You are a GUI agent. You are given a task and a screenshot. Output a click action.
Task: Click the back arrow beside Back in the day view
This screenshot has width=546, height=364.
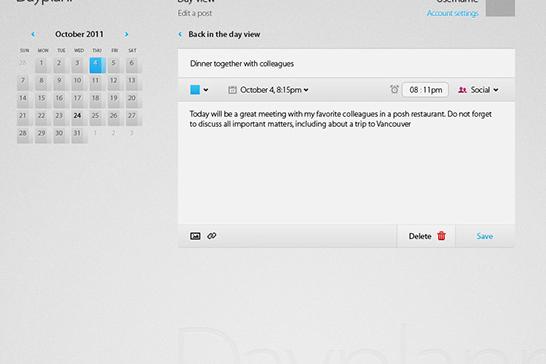[x=180, y=34]
